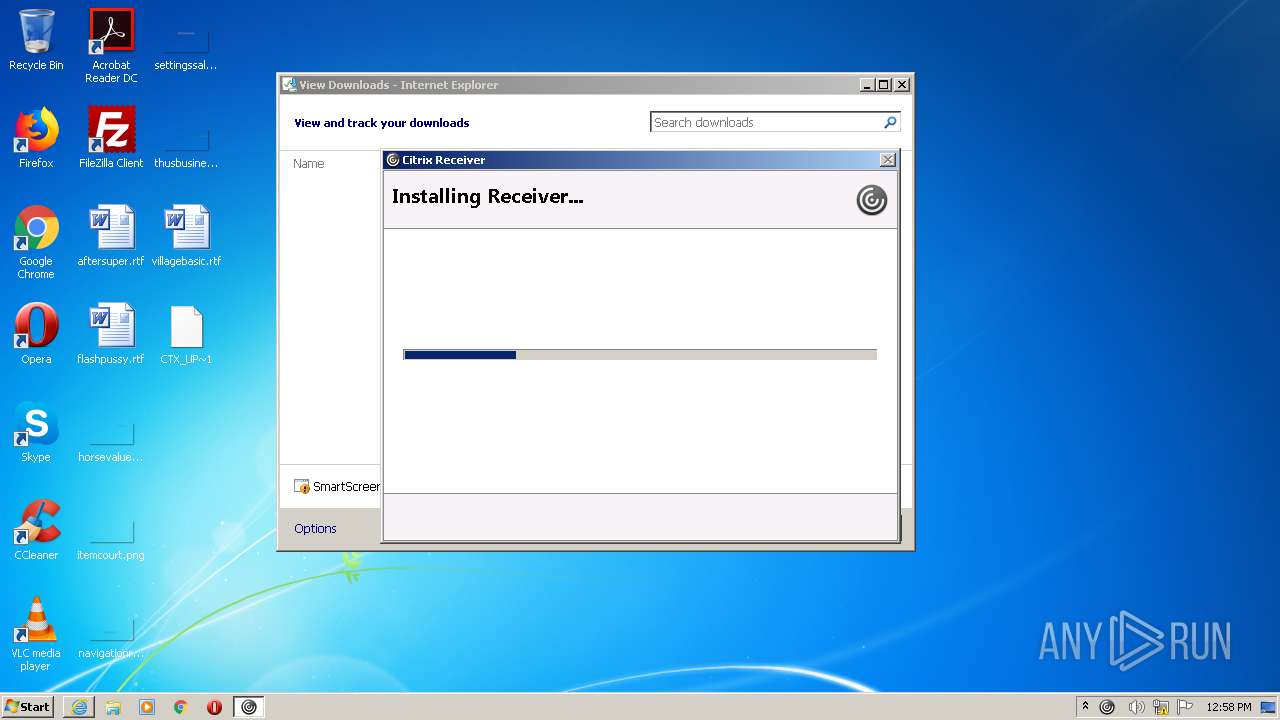Open the Skype desktop shortcut
This screenshot has height=720, width=1280.
coord(36,432)
